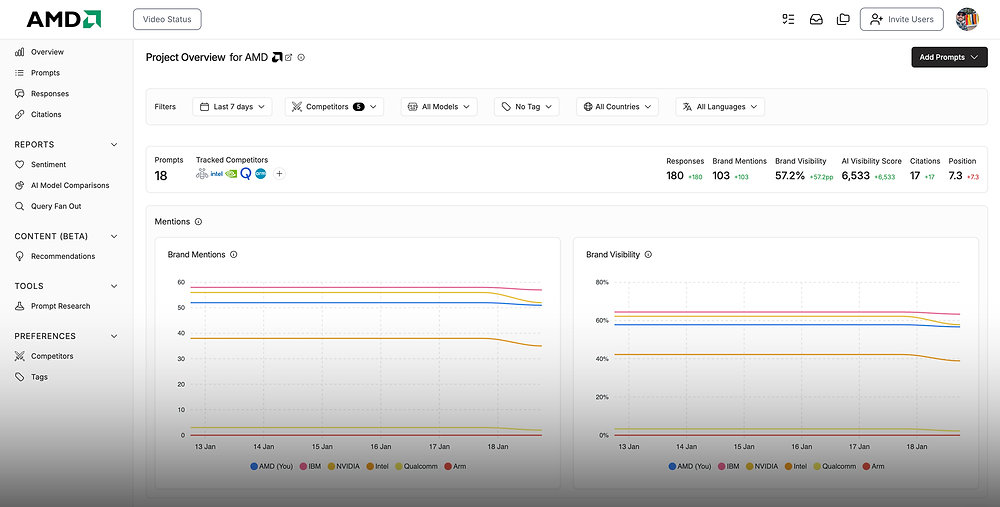Open the user profile avatar

point(967,19)
